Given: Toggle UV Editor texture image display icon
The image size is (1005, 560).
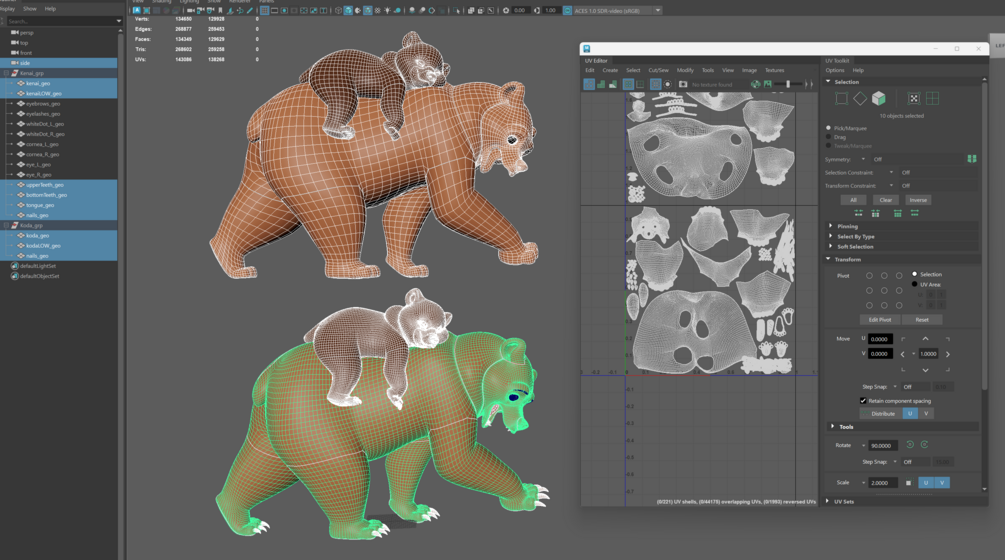Looking at the screenshot, I should click(x=767, y=84).
